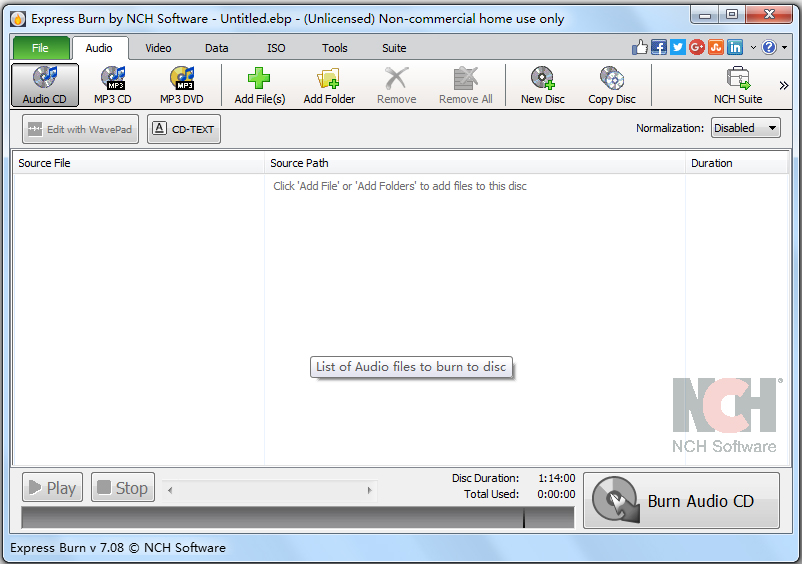The width and height of the screenshot is (802, 564).
Task: Open the File menu tab
Action: (40, 48)
